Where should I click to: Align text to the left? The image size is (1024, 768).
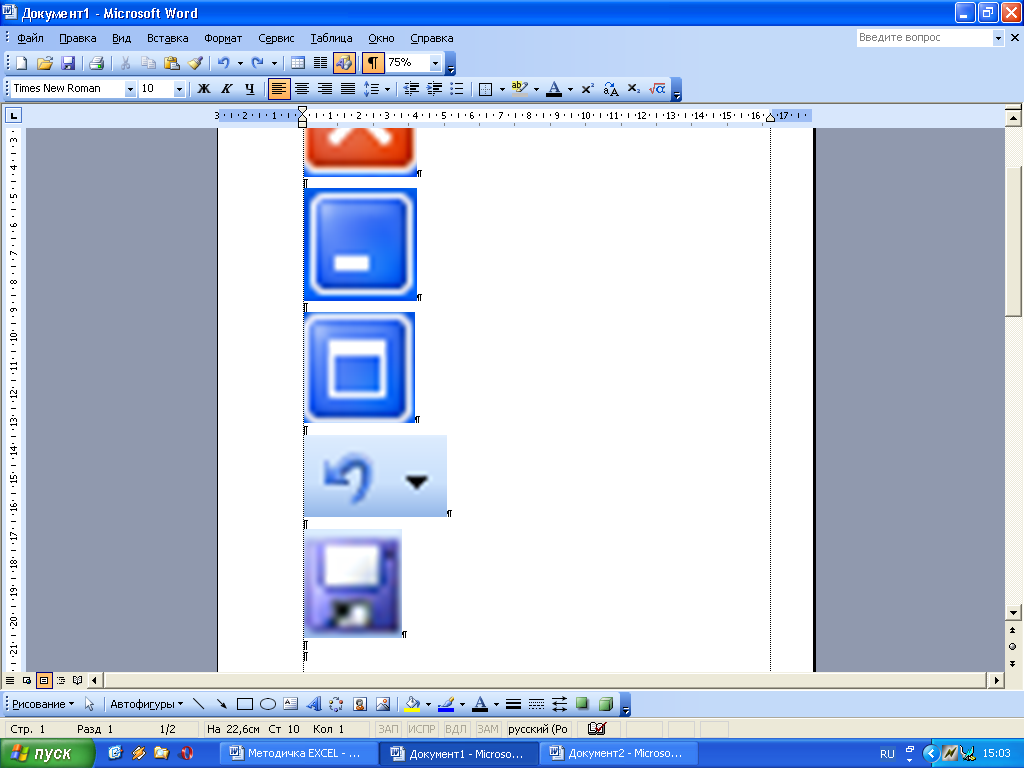tap(279, 89)
